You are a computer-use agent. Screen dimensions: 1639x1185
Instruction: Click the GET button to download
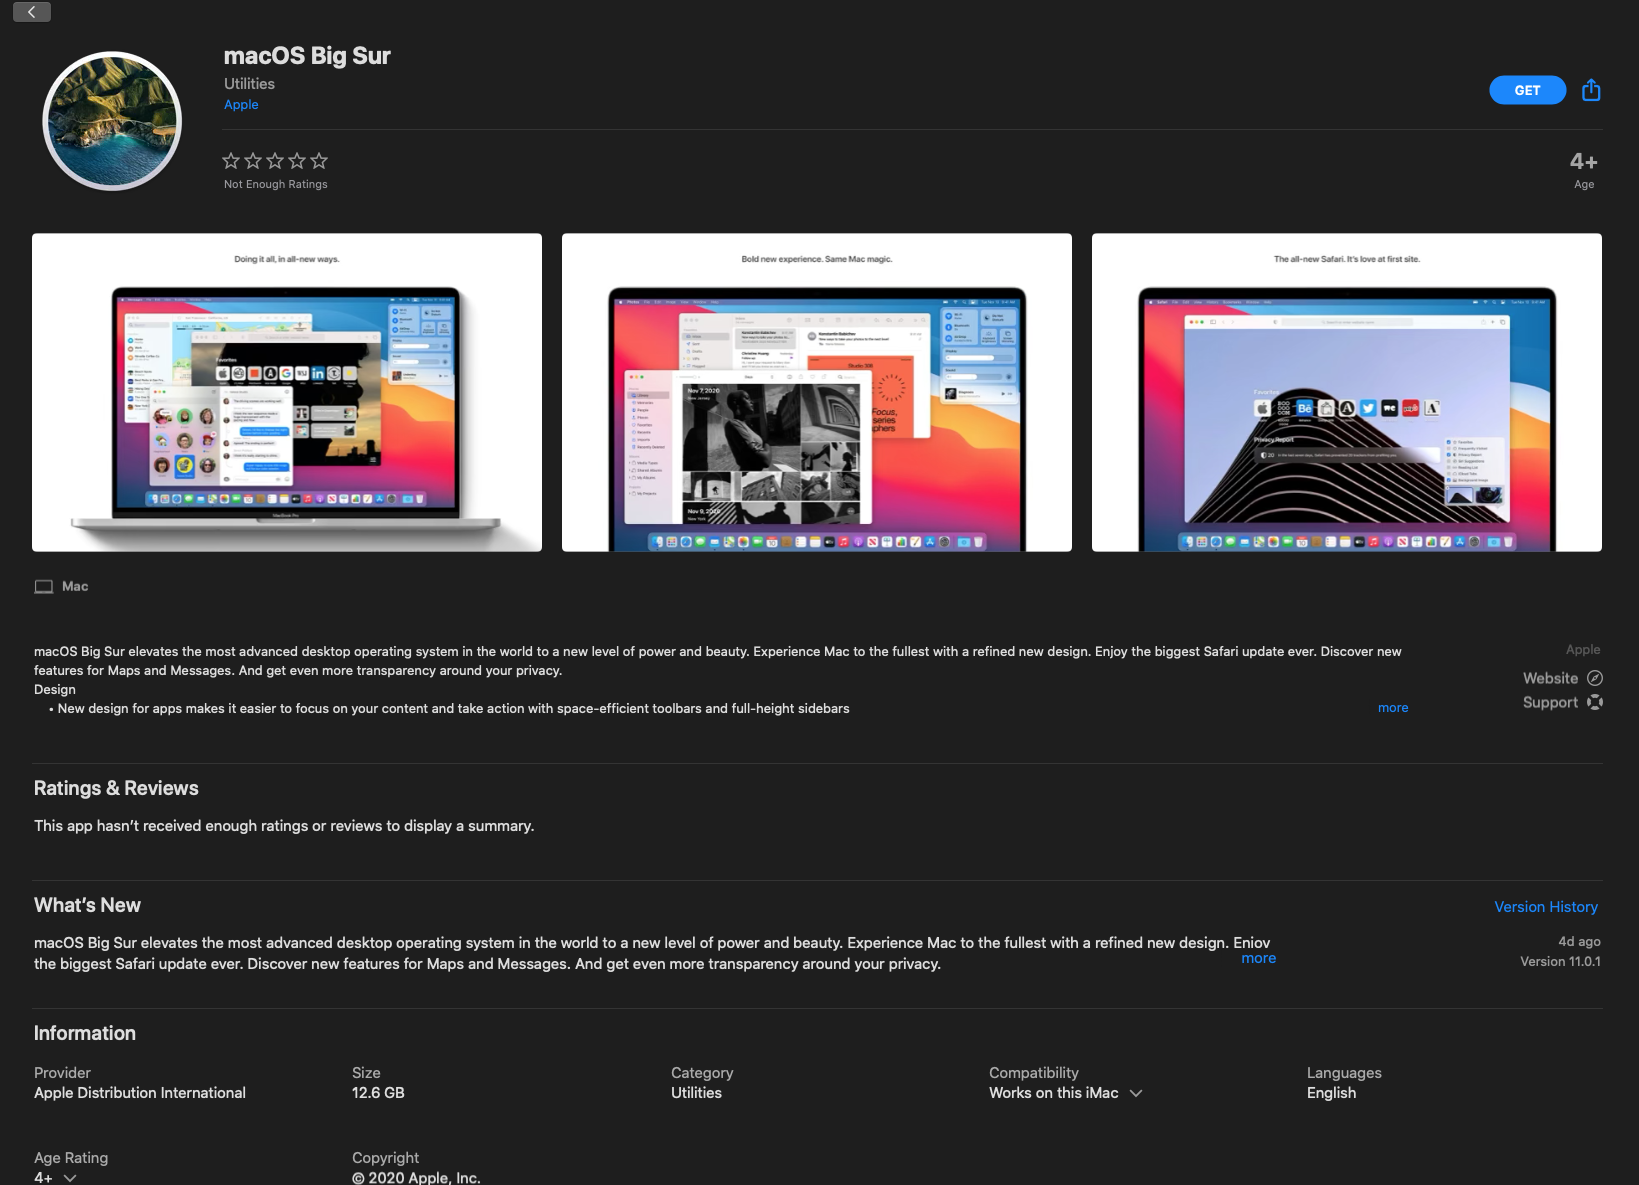1527,90
